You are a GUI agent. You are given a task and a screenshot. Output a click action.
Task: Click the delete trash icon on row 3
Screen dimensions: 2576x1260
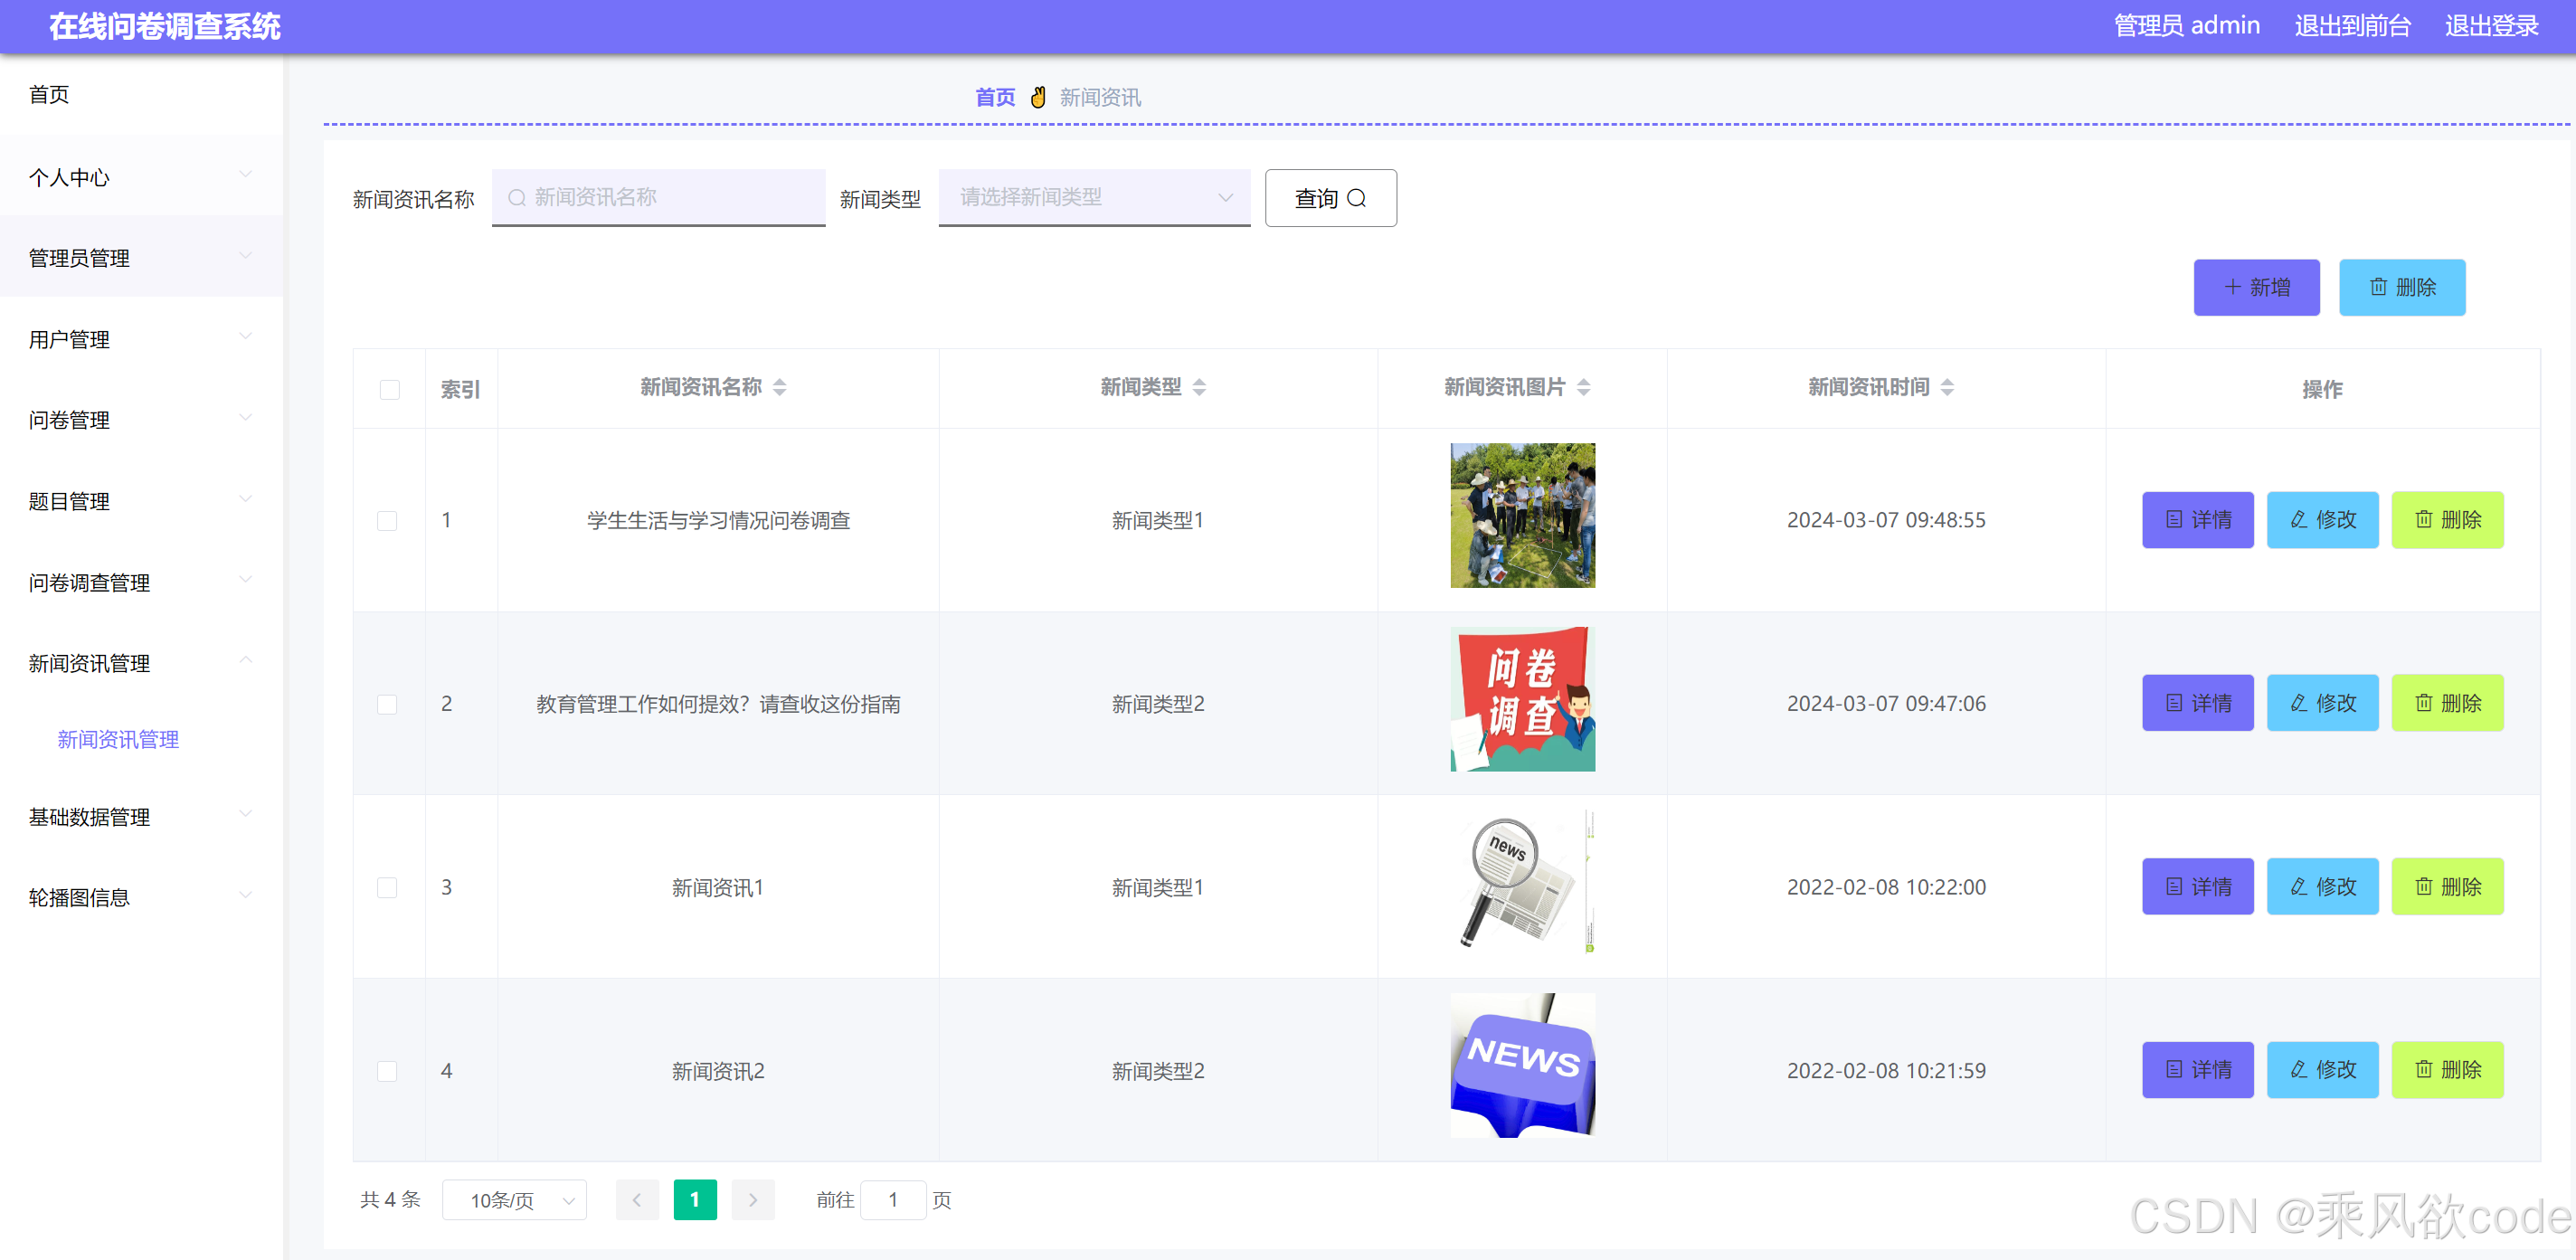coord(2423,885)
